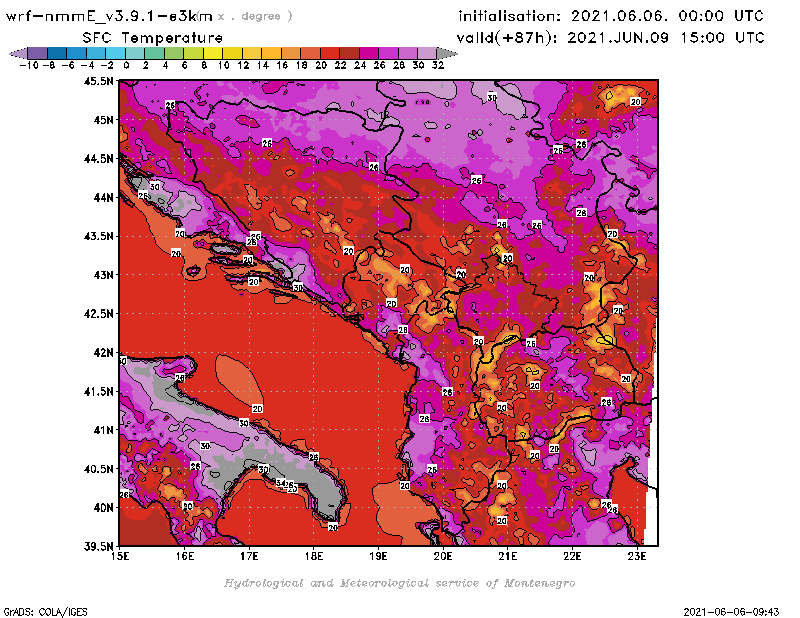800x618 pixels.
Task: Click yellow legend swatch between 8 and 10
Action: (213, 53)
